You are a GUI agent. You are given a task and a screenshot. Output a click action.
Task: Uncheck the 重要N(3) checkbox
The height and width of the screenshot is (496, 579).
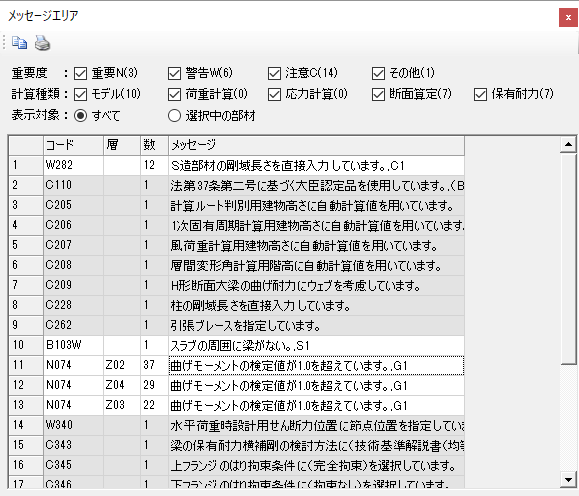[80, 73]
